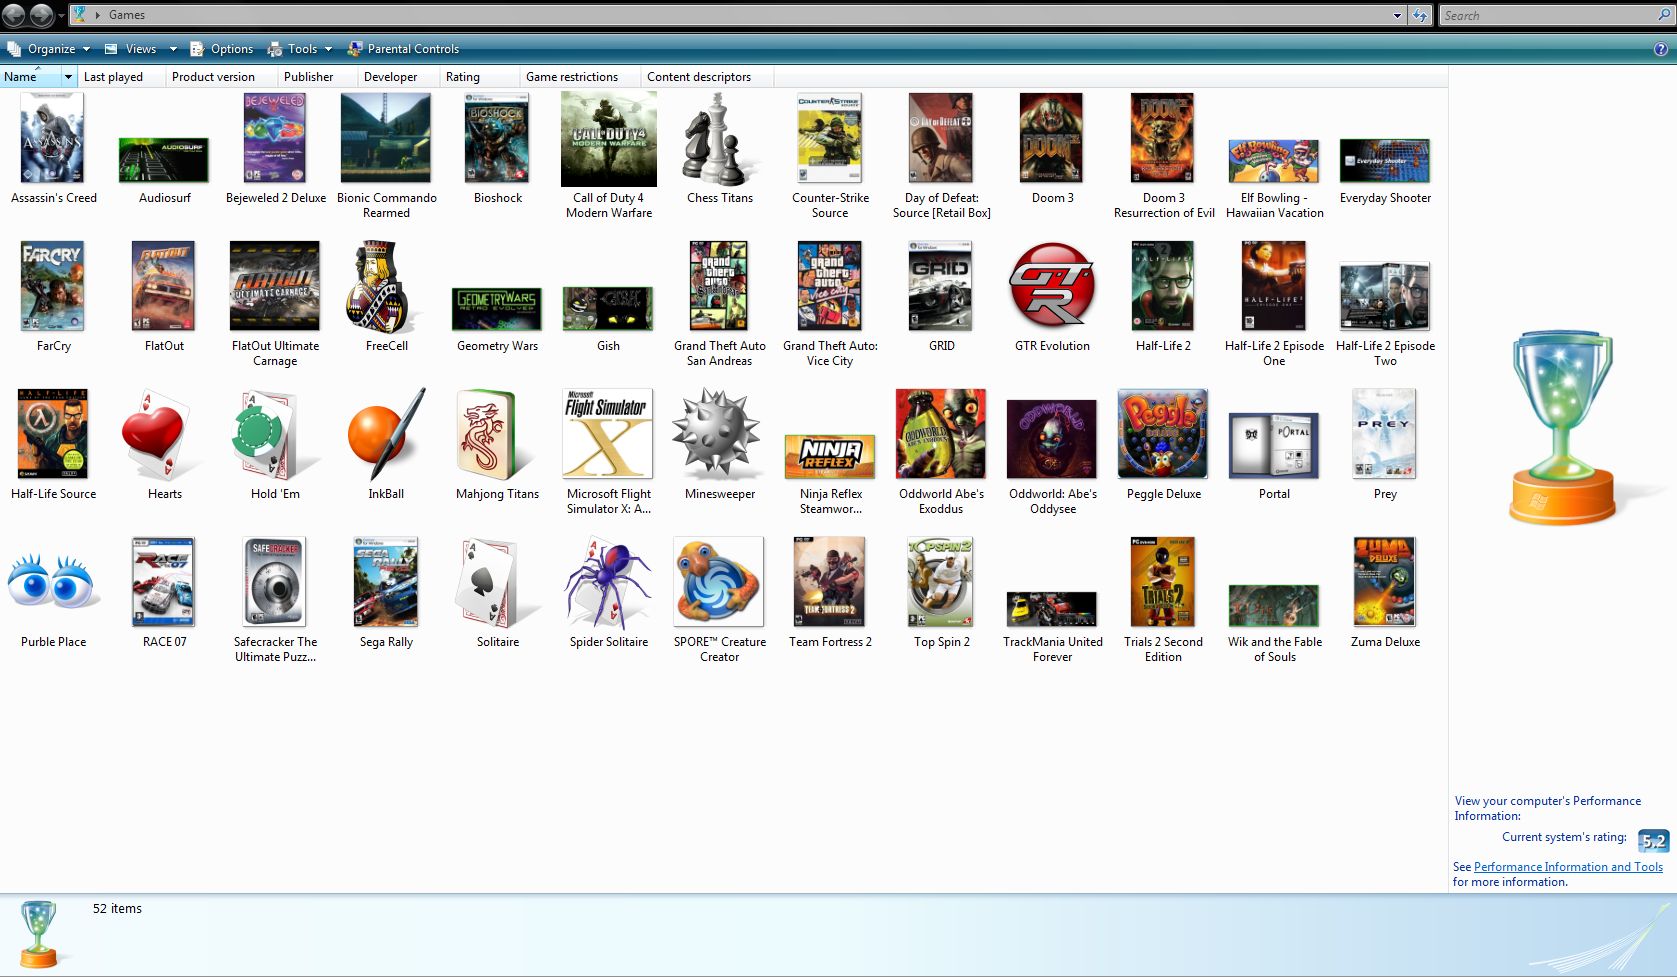Sort games by the Rating column

point(462,76)
